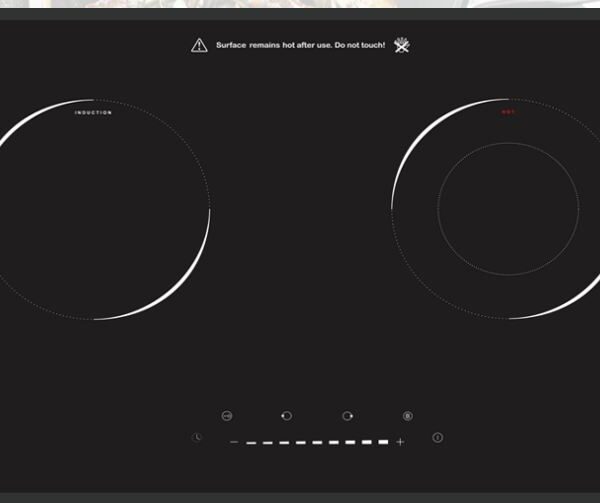The width and height of the screenshot is (600, 503).
Task: Tap the timer clock icon
Action: pyautogui.click(x=198, y=438)
